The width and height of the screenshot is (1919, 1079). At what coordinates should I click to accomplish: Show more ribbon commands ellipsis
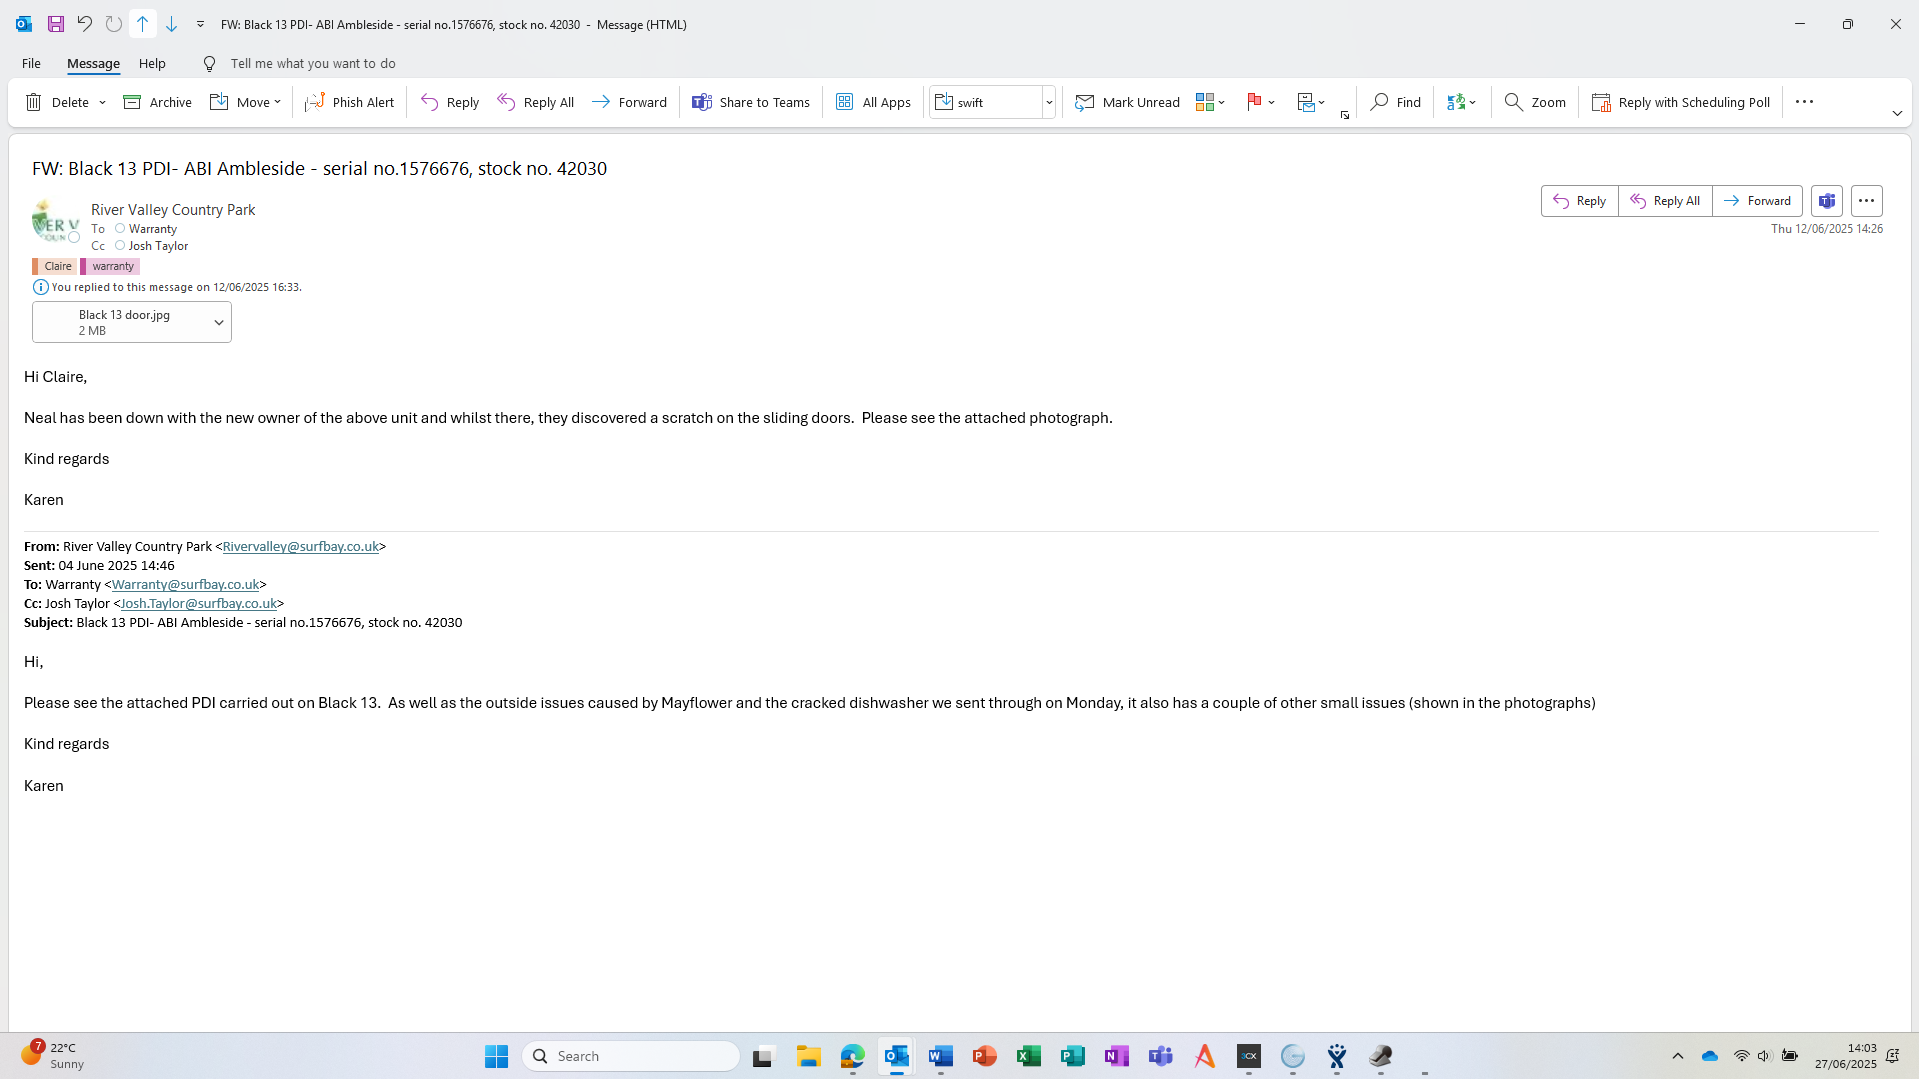[1804, 102]
